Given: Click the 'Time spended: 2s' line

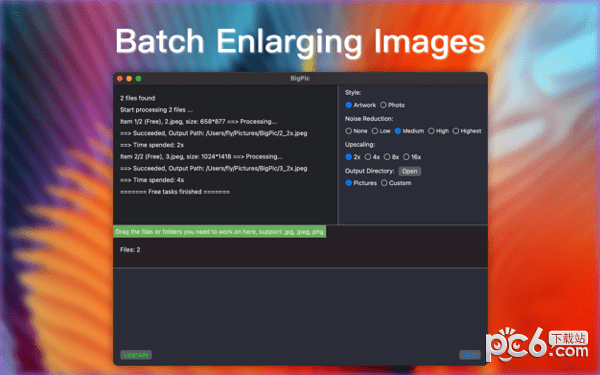Looking at the screenshot, I should coord(152,145).
